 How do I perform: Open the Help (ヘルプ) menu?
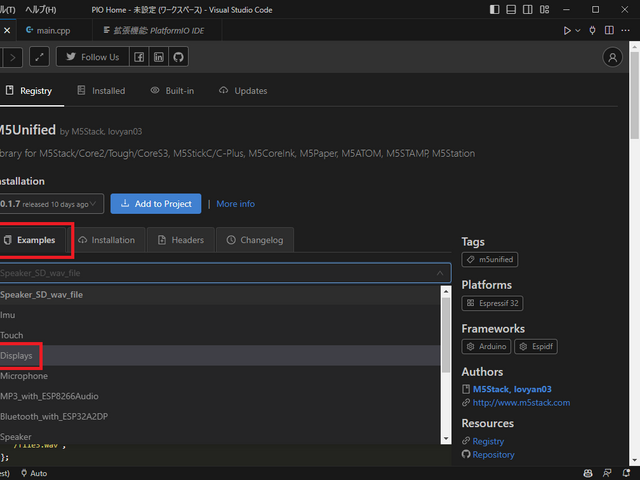coord(41,10)
